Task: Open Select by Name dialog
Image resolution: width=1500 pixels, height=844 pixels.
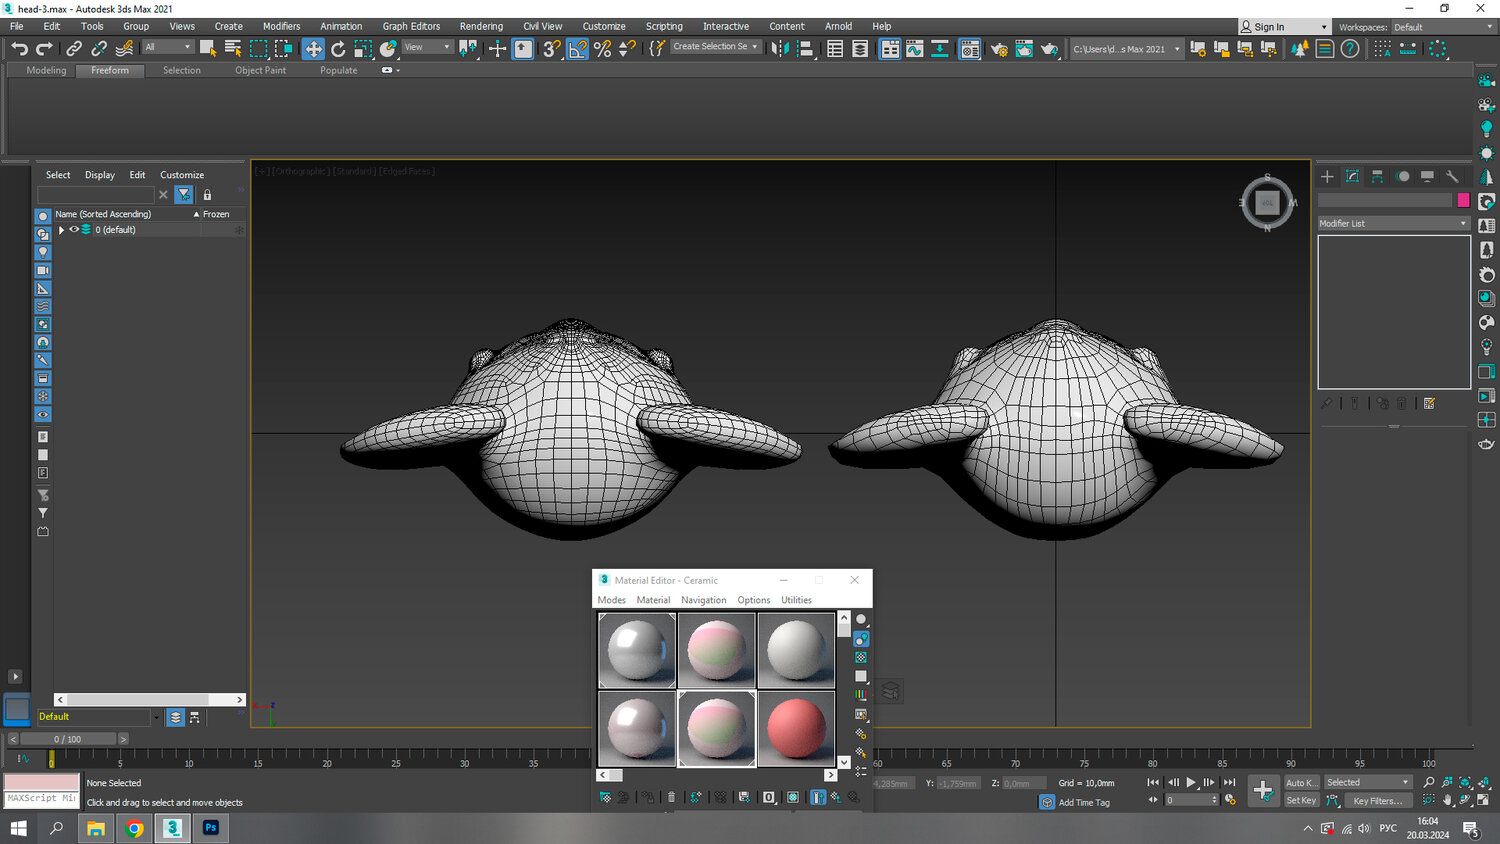Action: tap(233, 48)
